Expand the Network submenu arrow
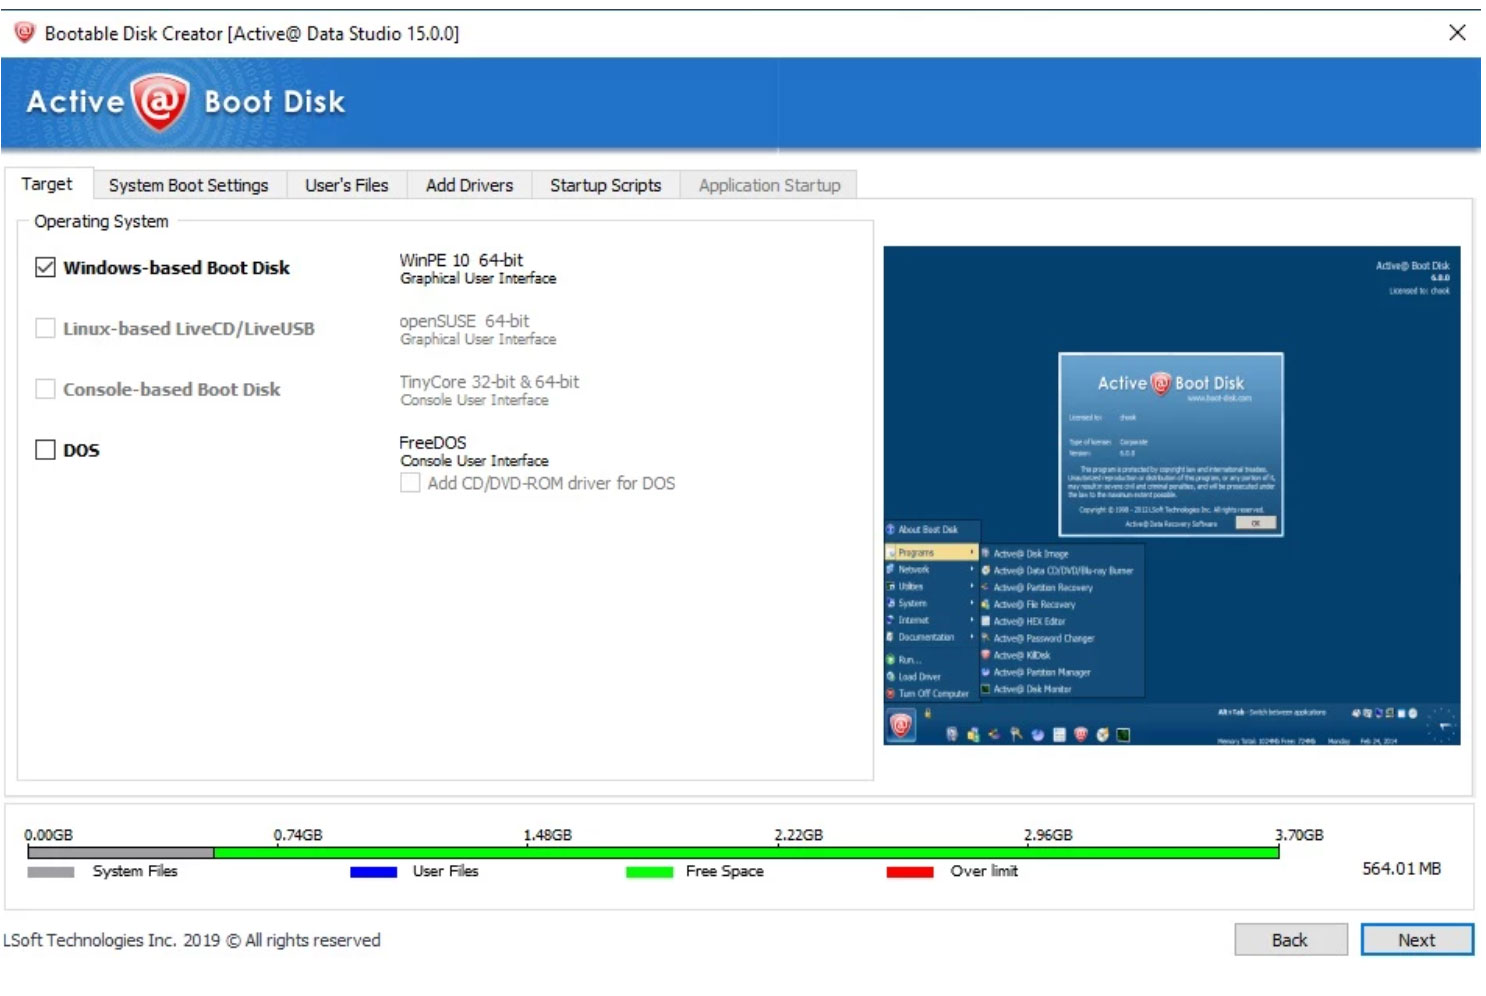 (x=972, y=570)
